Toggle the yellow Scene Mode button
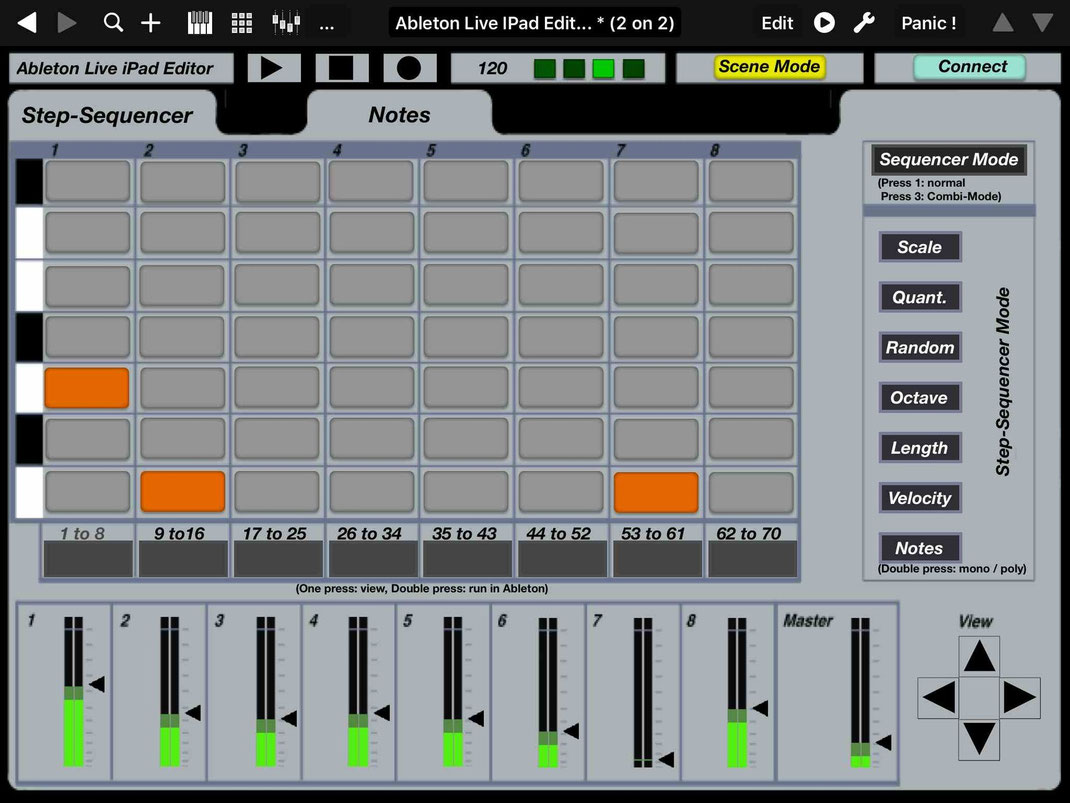 (769, 67)
